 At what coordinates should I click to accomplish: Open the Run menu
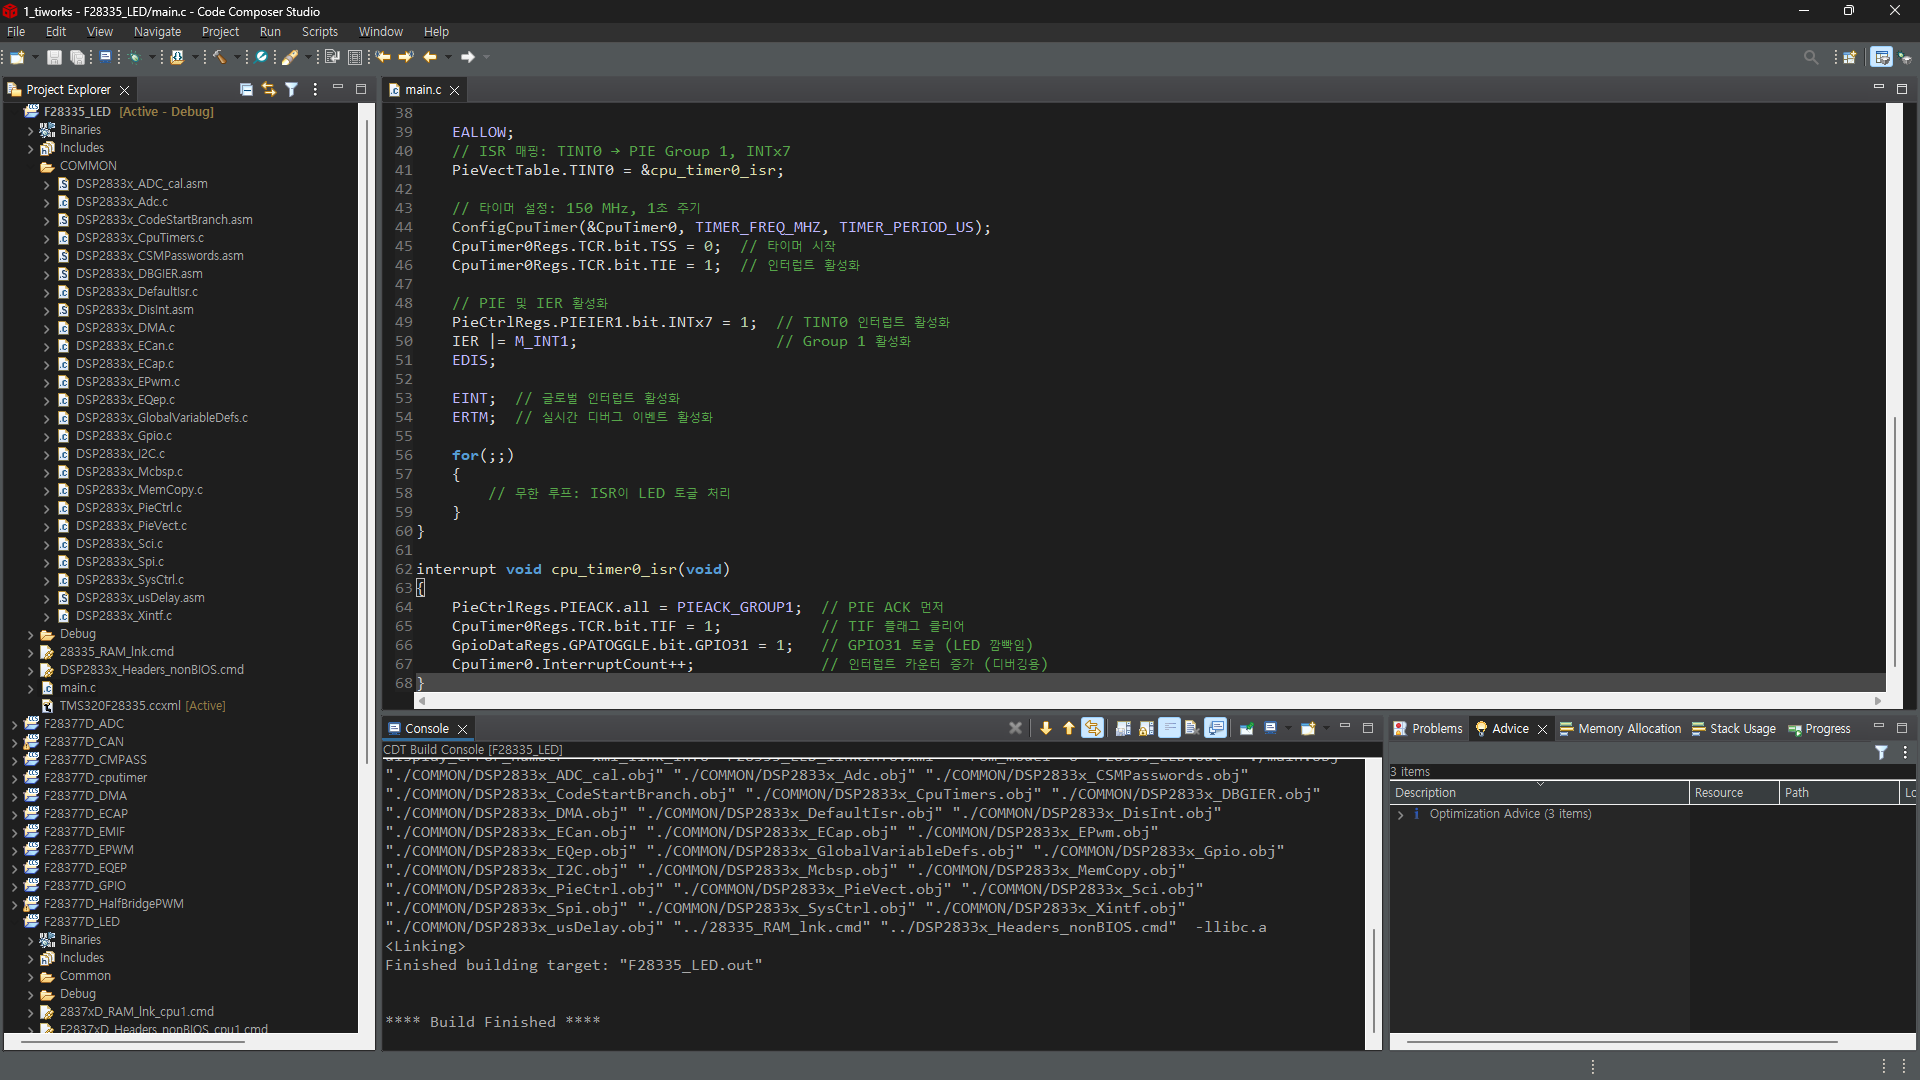(x=269, y=31)
